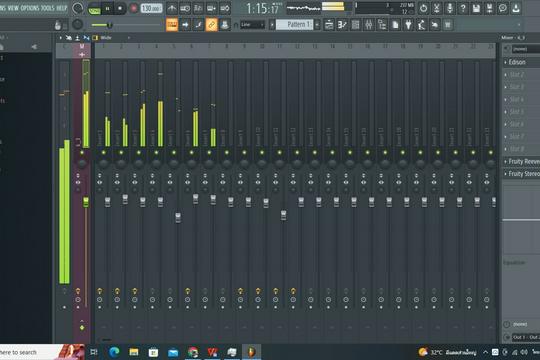Open the TOOLS menu
Image resolution: width=540 pixels, height=360 pixels.
pos(48,8)
